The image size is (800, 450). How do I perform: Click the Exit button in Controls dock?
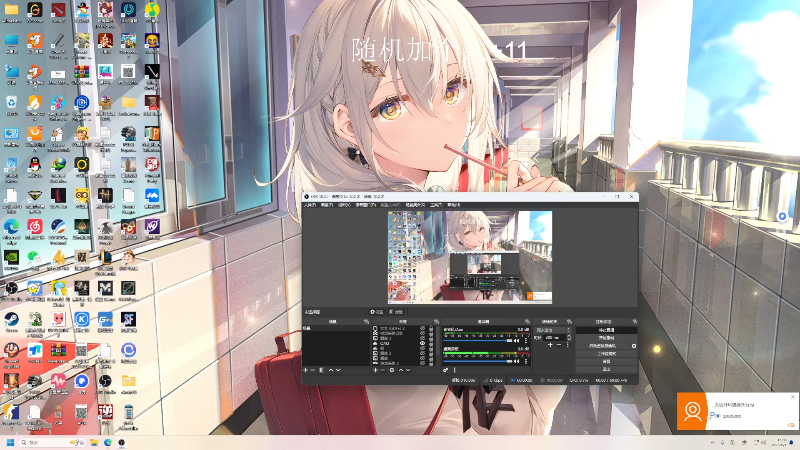pyautogui.click(x=606, y=369)
